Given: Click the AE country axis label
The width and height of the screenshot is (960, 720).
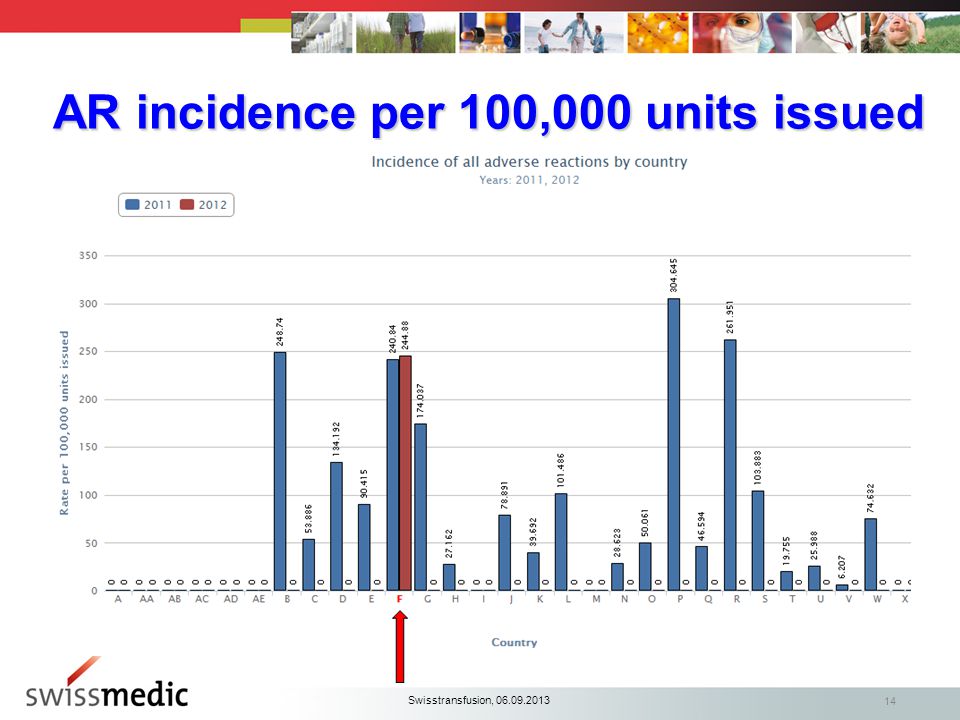Looking at the screenshot, I should (258, 599).
